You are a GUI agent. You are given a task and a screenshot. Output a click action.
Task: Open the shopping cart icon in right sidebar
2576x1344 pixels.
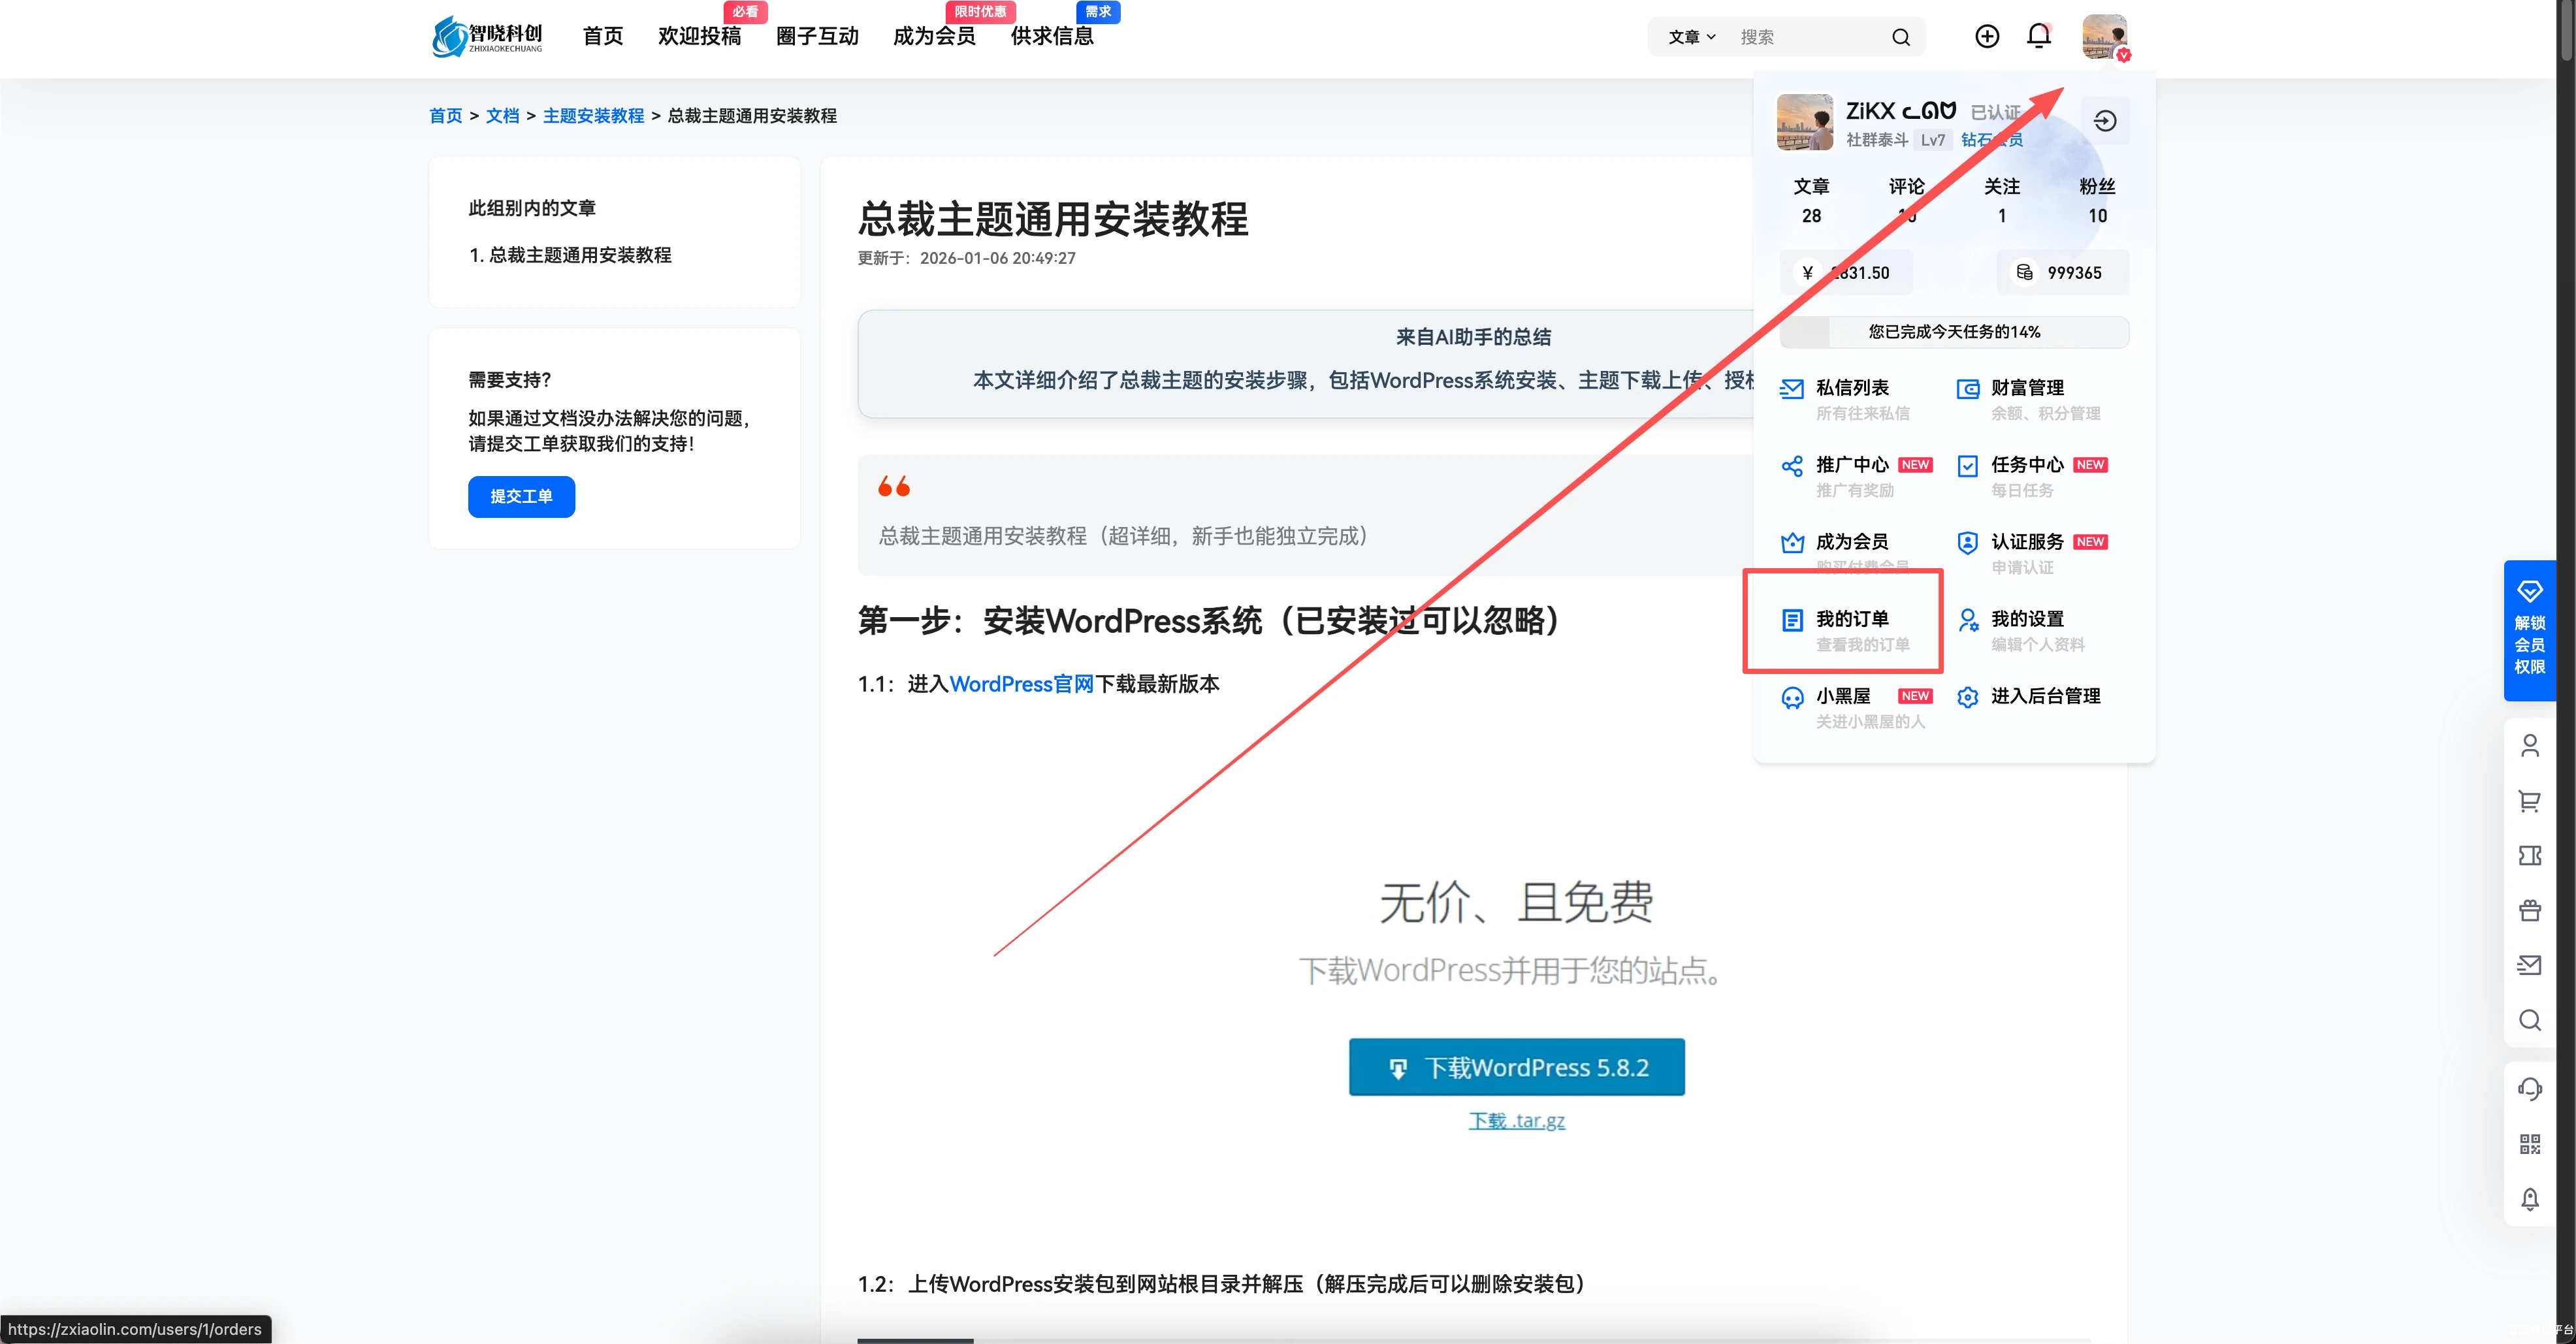point(2531,800)
